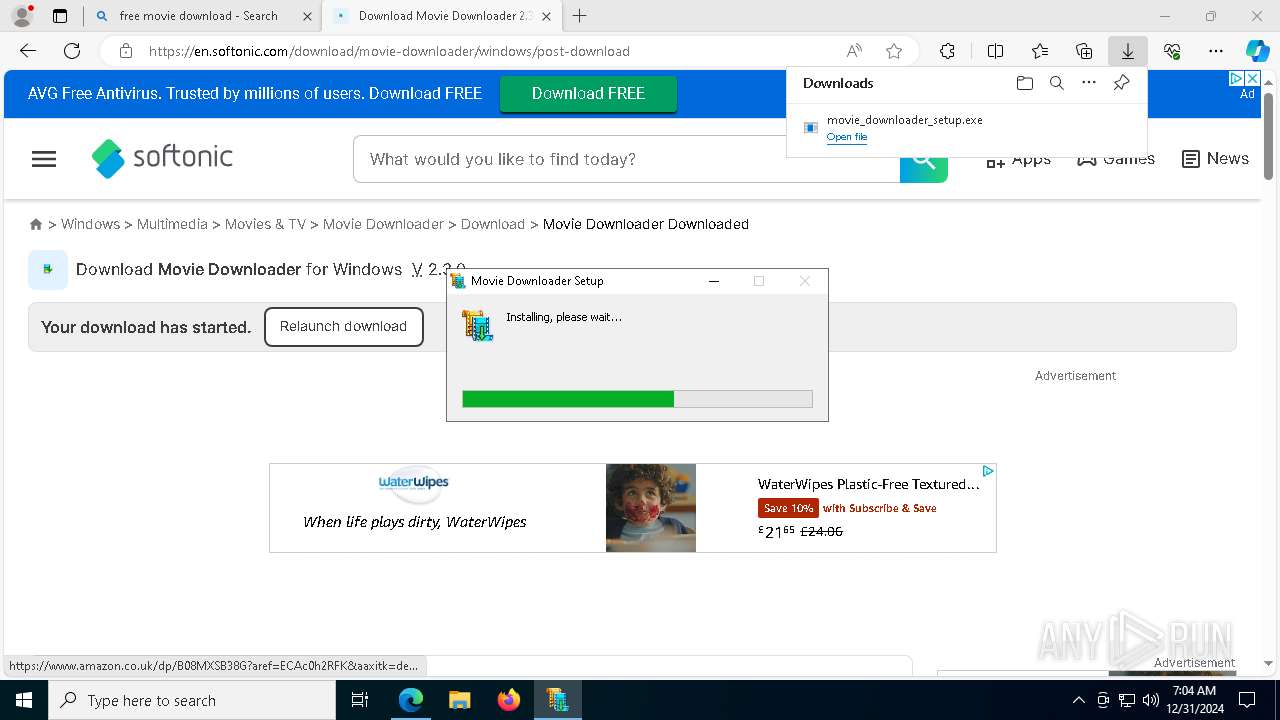Open a new browser tab

click(x=579, y=16)
